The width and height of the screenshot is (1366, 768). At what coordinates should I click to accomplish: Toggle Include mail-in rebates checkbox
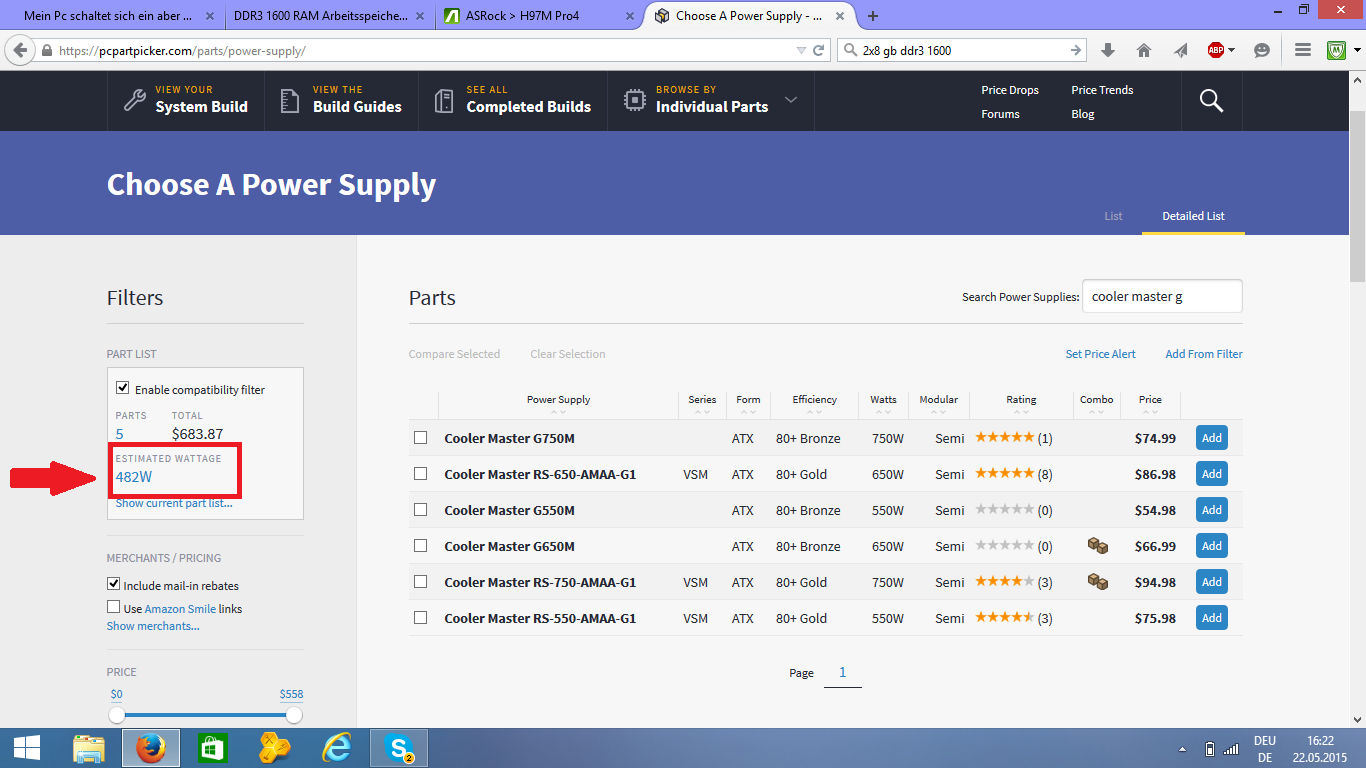point(114,584)
